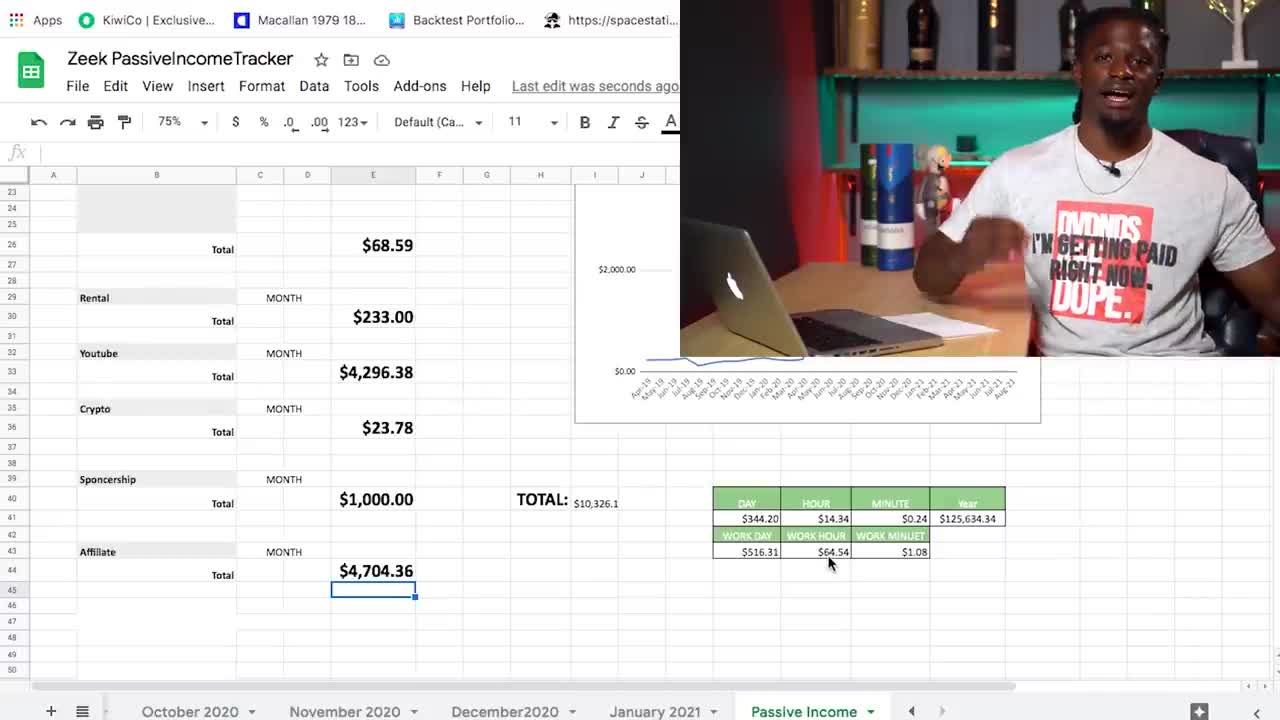Star the Zeek PassiveIncomeTracker document
The width and height of the screenshot is (1280, 720).
click(x=321, y=60)
